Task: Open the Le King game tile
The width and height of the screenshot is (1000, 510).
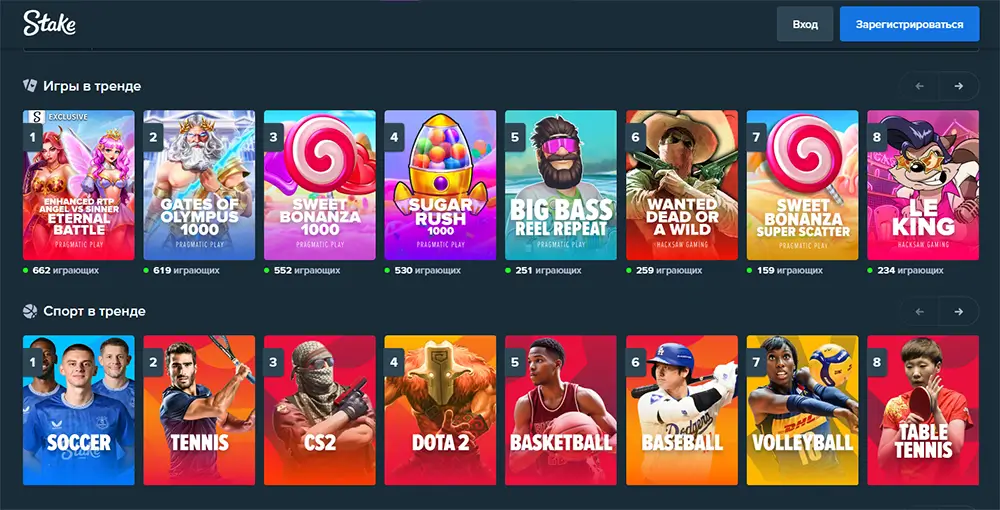Action: (x=923, y=185)
